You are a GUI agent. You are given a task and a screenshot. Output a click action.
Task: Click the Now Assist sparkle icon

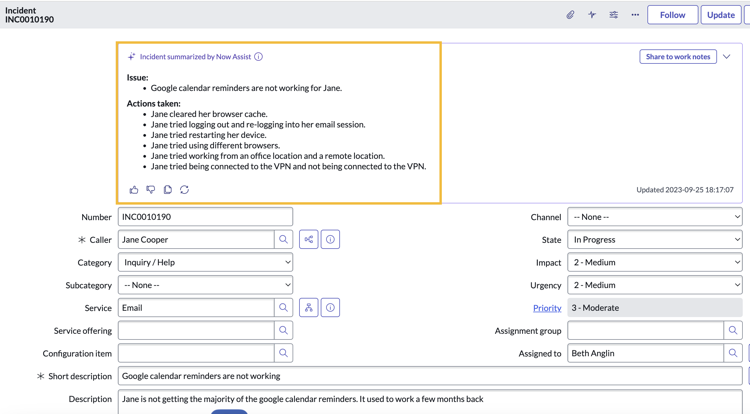132,56
